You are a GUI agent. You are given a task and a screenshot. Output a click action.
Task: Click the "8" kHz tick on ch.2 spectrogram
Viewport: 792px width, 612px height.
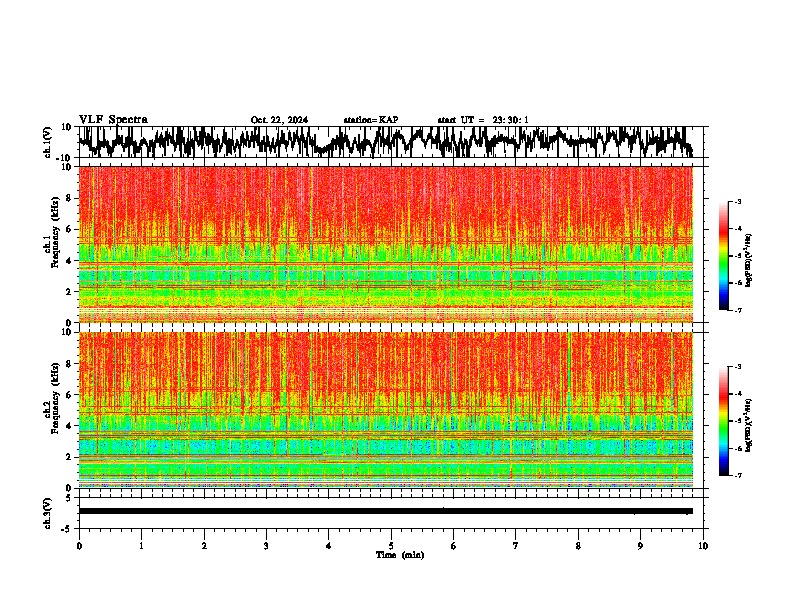coord(69,364)
